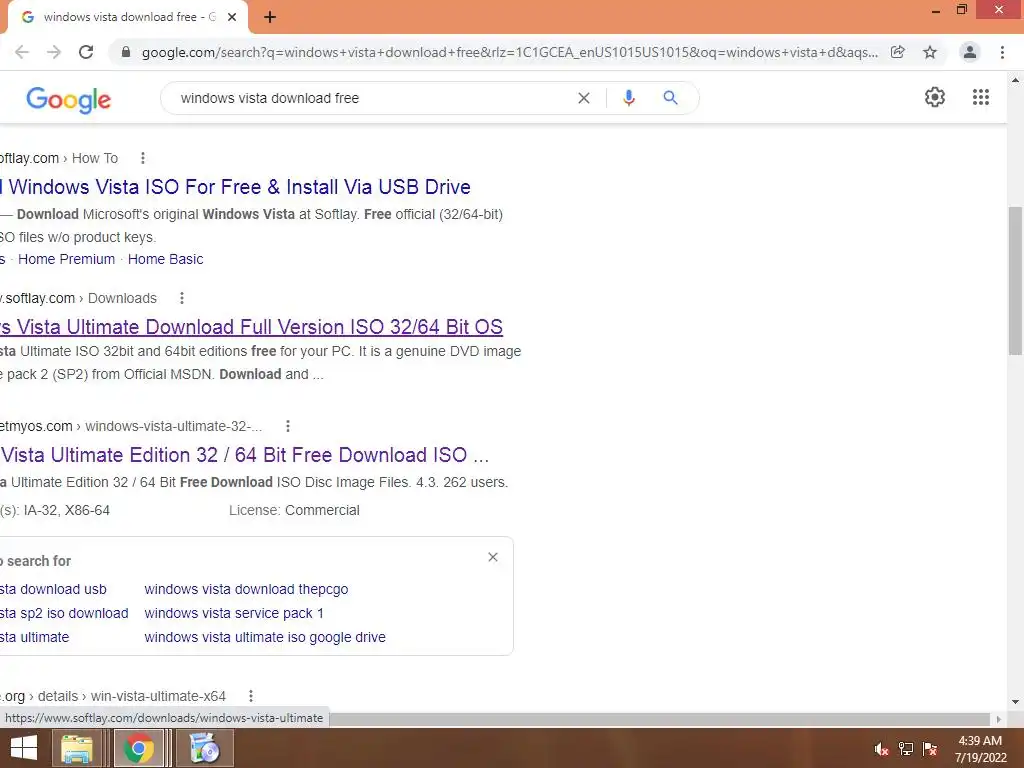Open Vista Ultimate Edition 32 / 64 Bit Free Download
This screenshot has width=1024, height=768.
(x=245, y=455)
